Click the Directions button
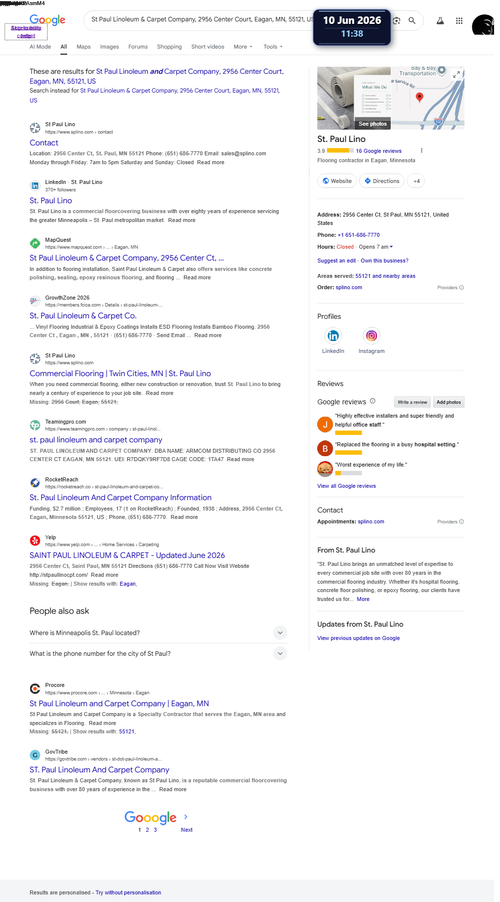Screen dimensions: 500x902 coord(381,181)
